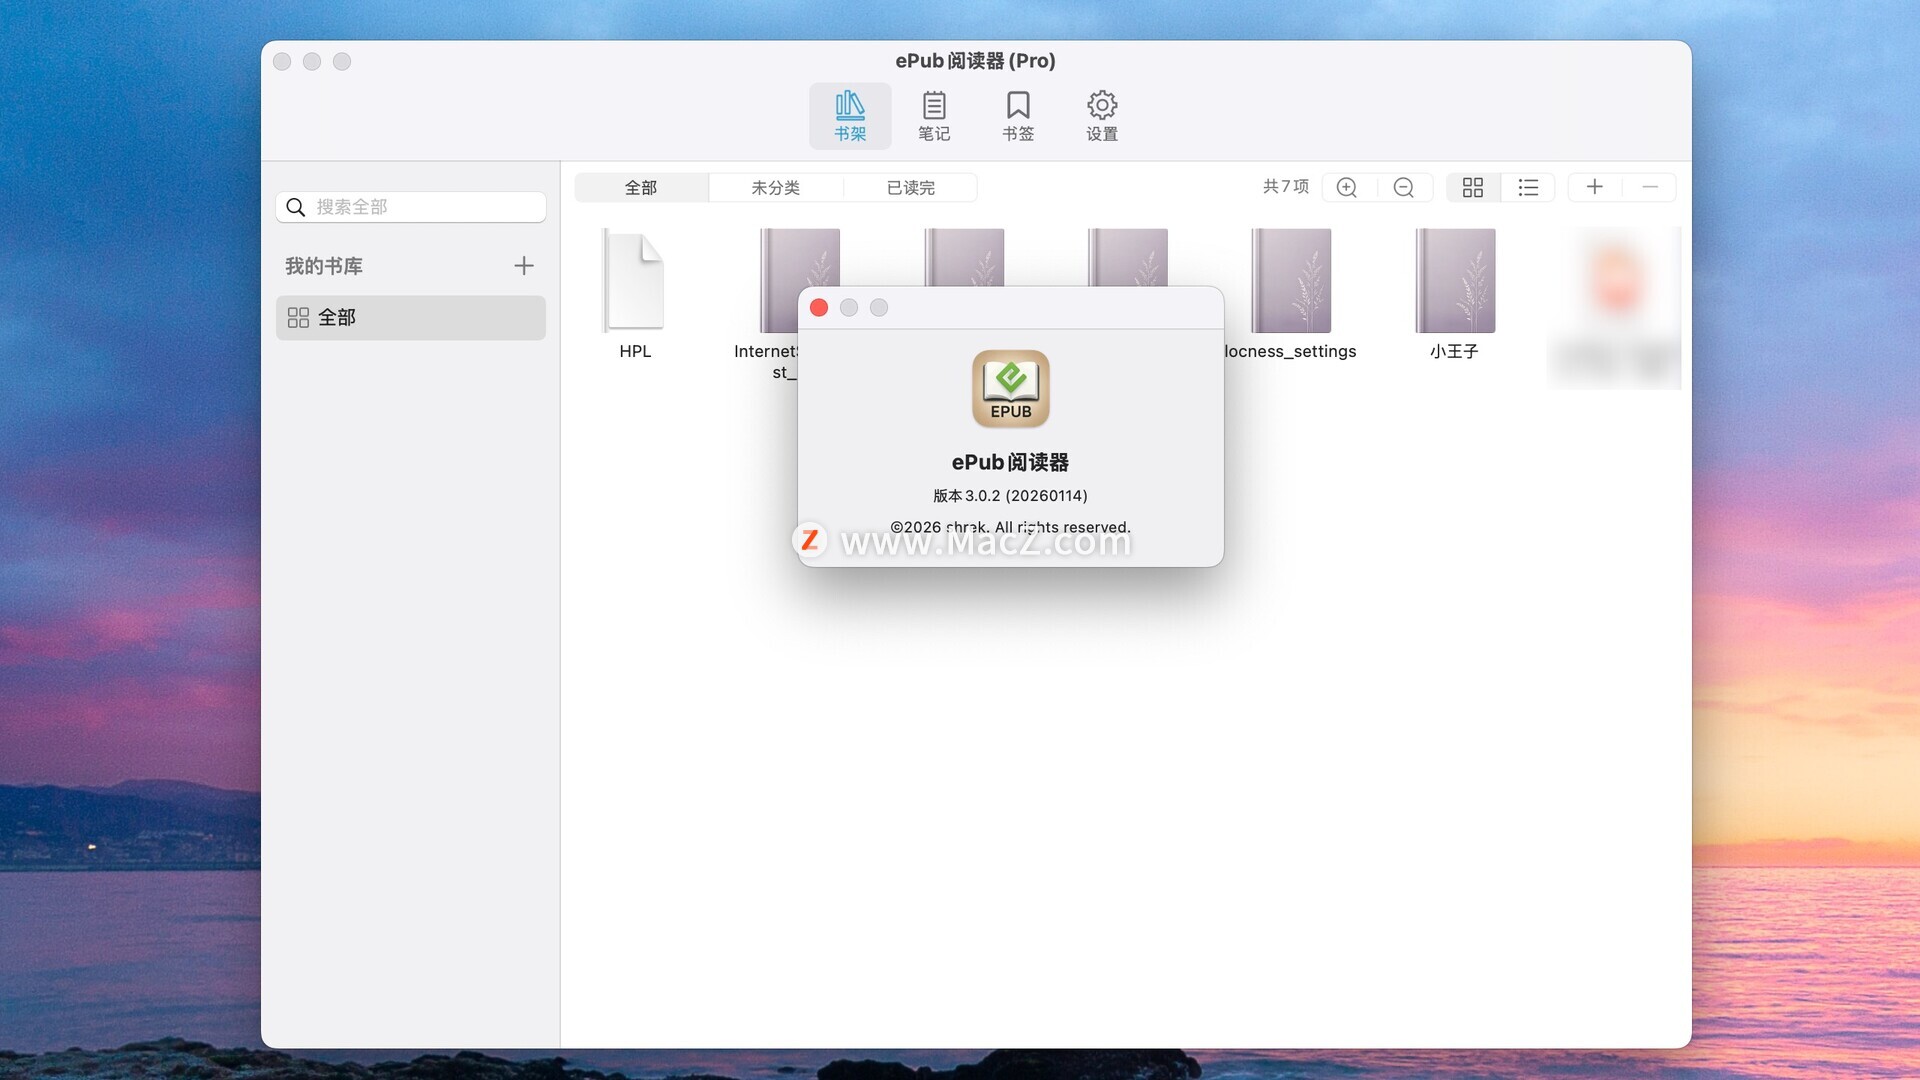Screen dimensions: 1920x1080
Task: Click the 搜索全部 search field
Action: coord(420,207)
